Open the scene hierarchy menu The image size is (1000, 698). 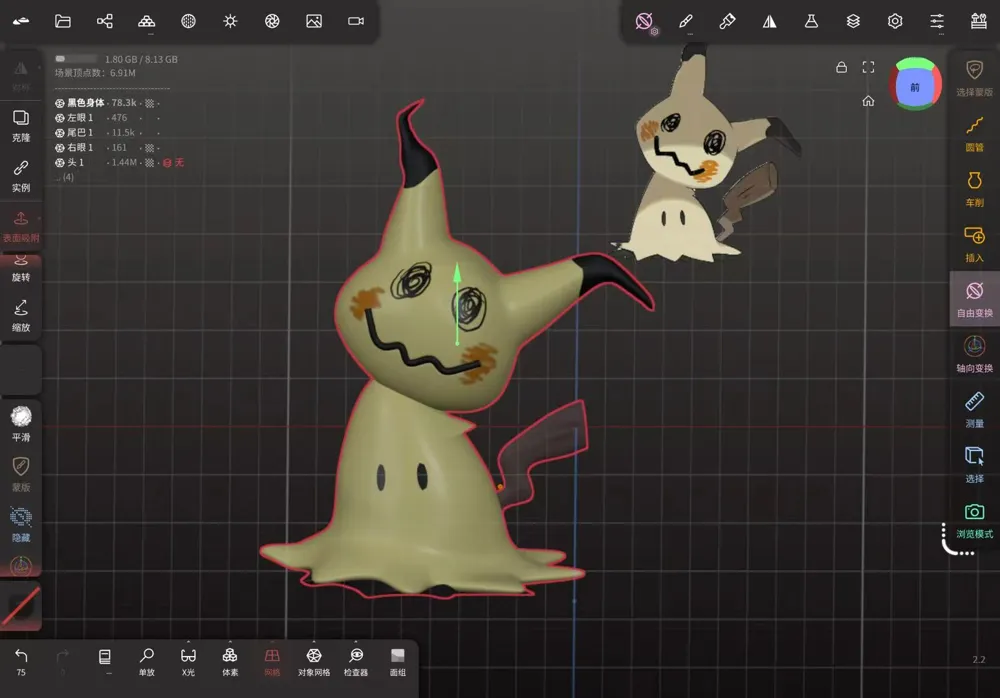[105, 21]
